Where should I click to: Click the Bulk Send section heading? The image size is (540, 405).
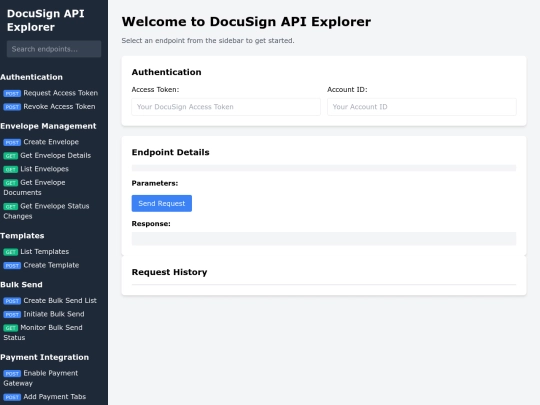(21, 285)
